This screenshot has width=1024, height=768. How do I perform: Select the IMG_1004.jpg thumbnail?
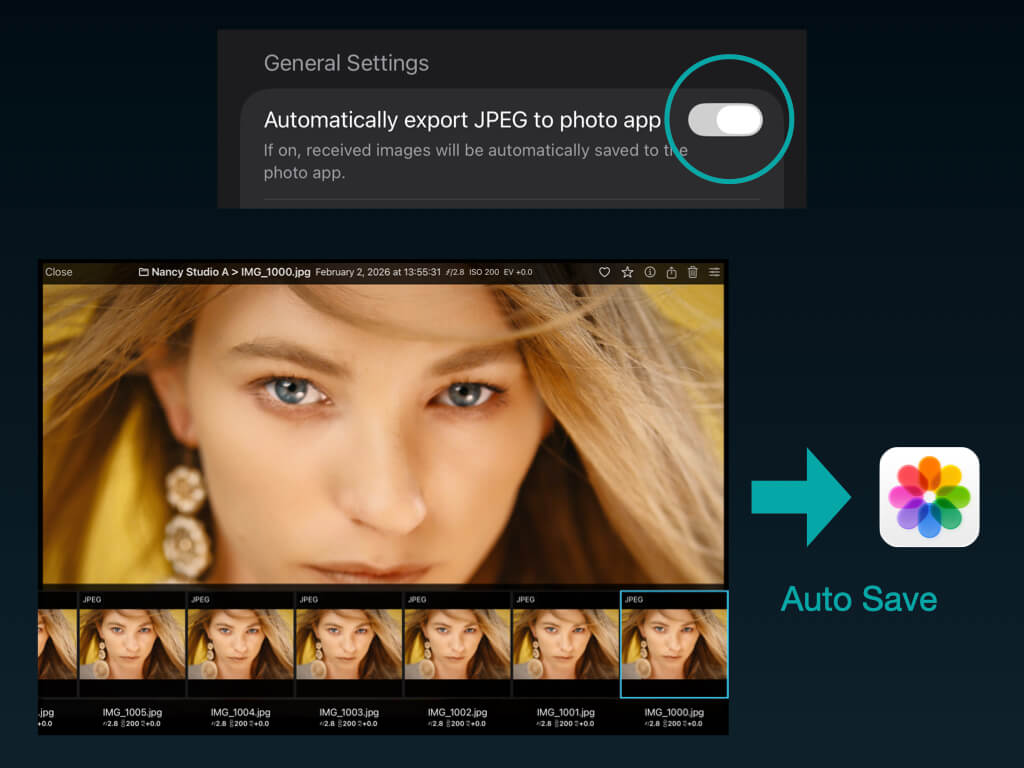tap(240, 644)
